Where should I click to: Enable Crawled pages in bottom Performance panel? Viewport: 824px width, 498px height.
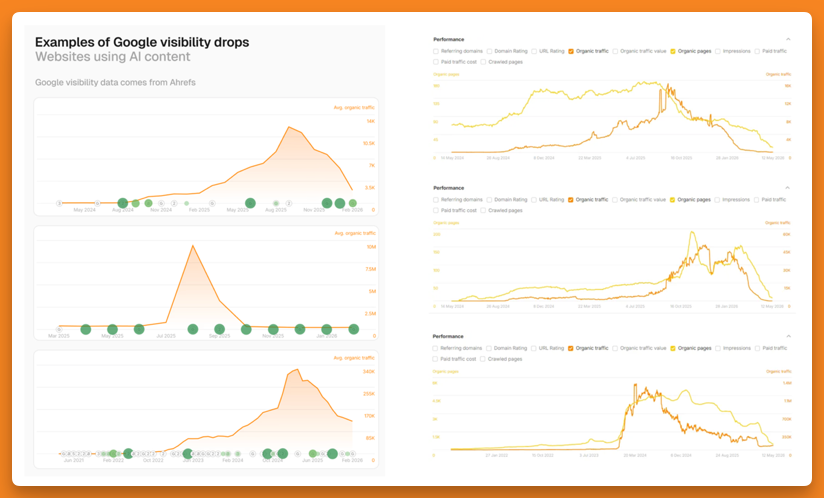482,359
